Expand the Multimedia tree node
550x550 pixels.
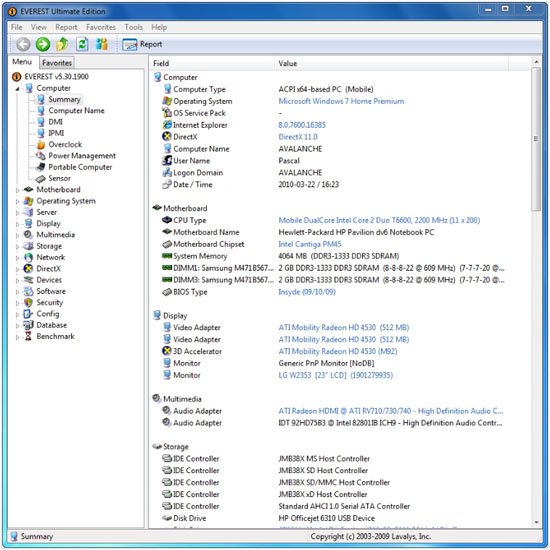(x=17, y=235)
